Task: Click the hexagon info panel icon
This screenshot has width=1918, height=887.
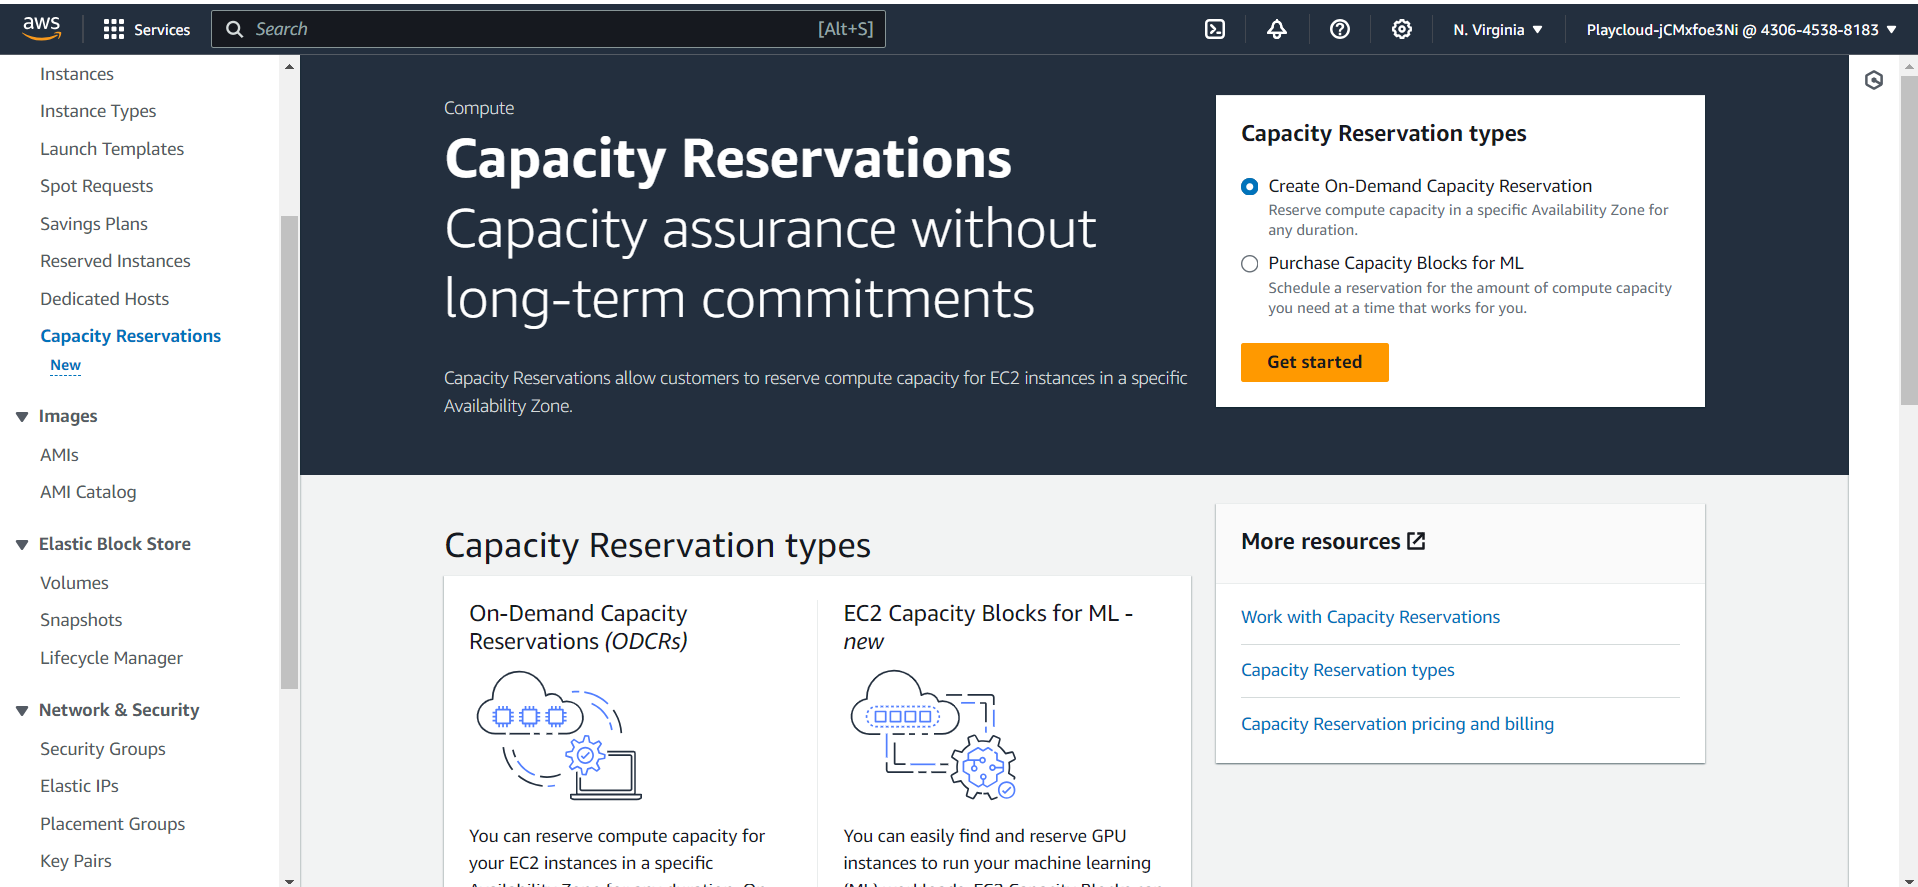Action: (x=1873, y=80)
